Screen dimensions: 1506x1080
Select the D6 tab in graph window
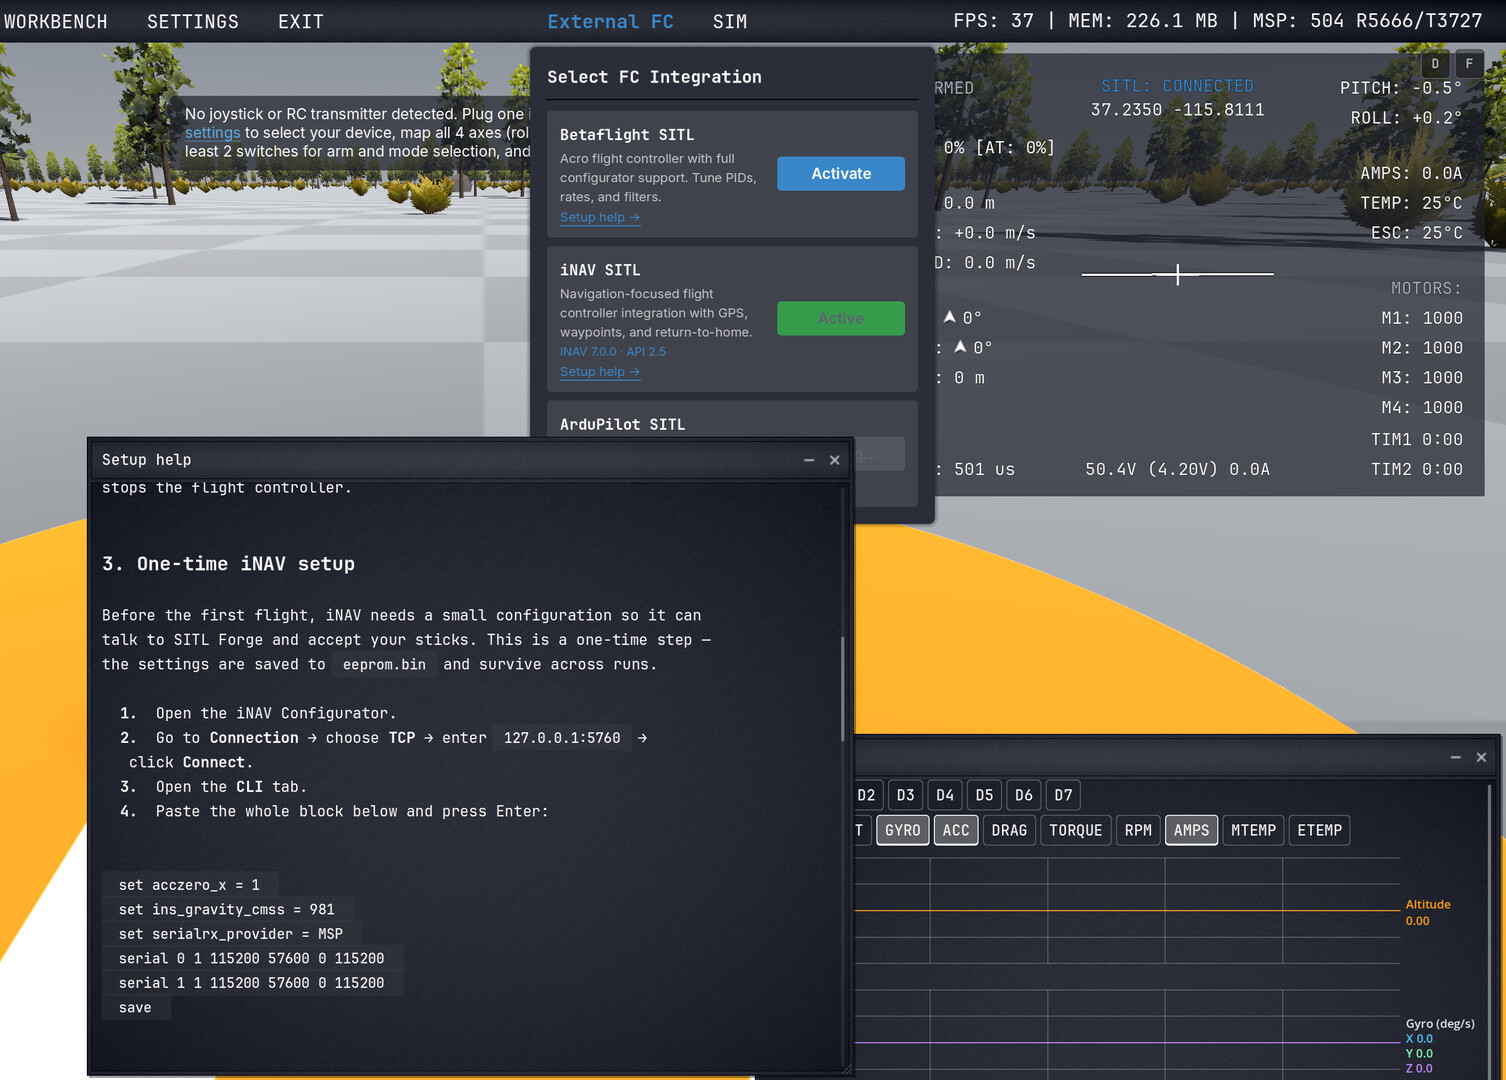pos(1024,795)
